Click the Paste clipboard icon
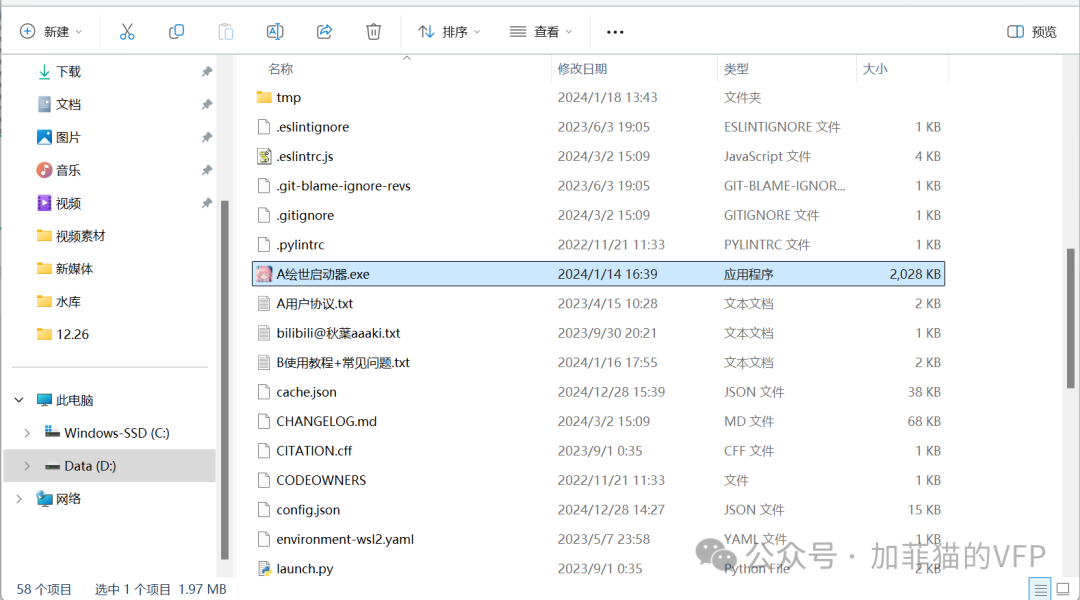 pos(226,32)
